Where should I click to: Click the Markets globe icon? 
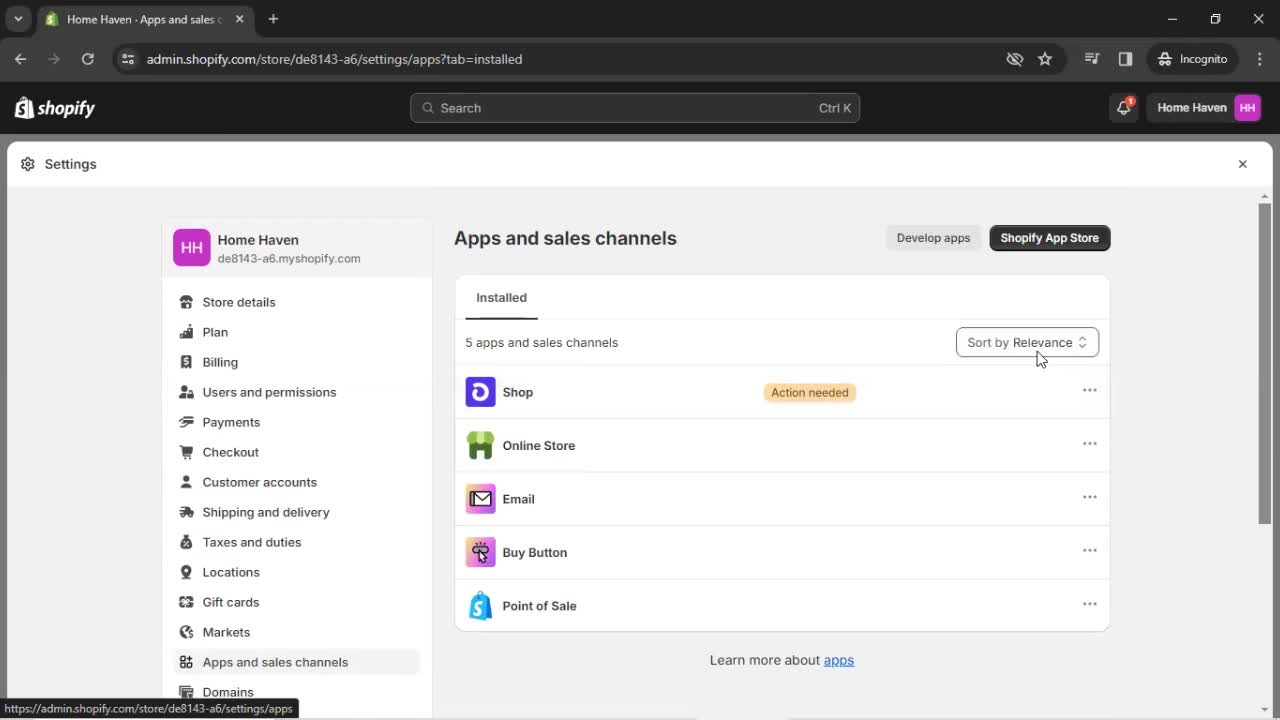click(186, 632)
